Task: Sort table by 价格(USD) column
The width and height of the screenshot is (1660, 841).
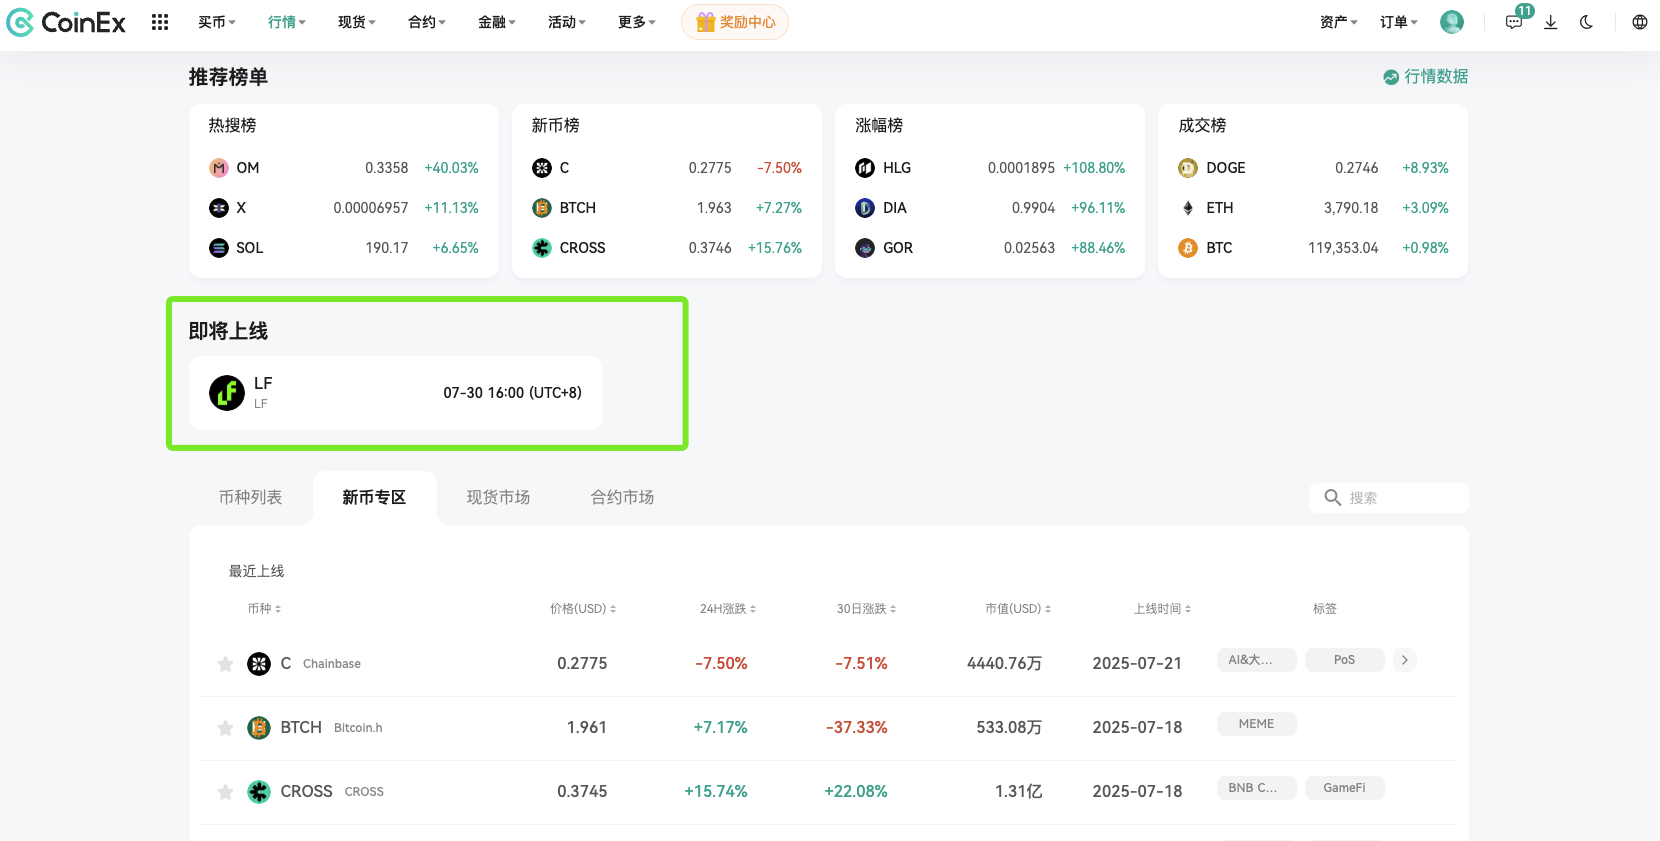Action: pyautogui.click(x=583, y=609)
